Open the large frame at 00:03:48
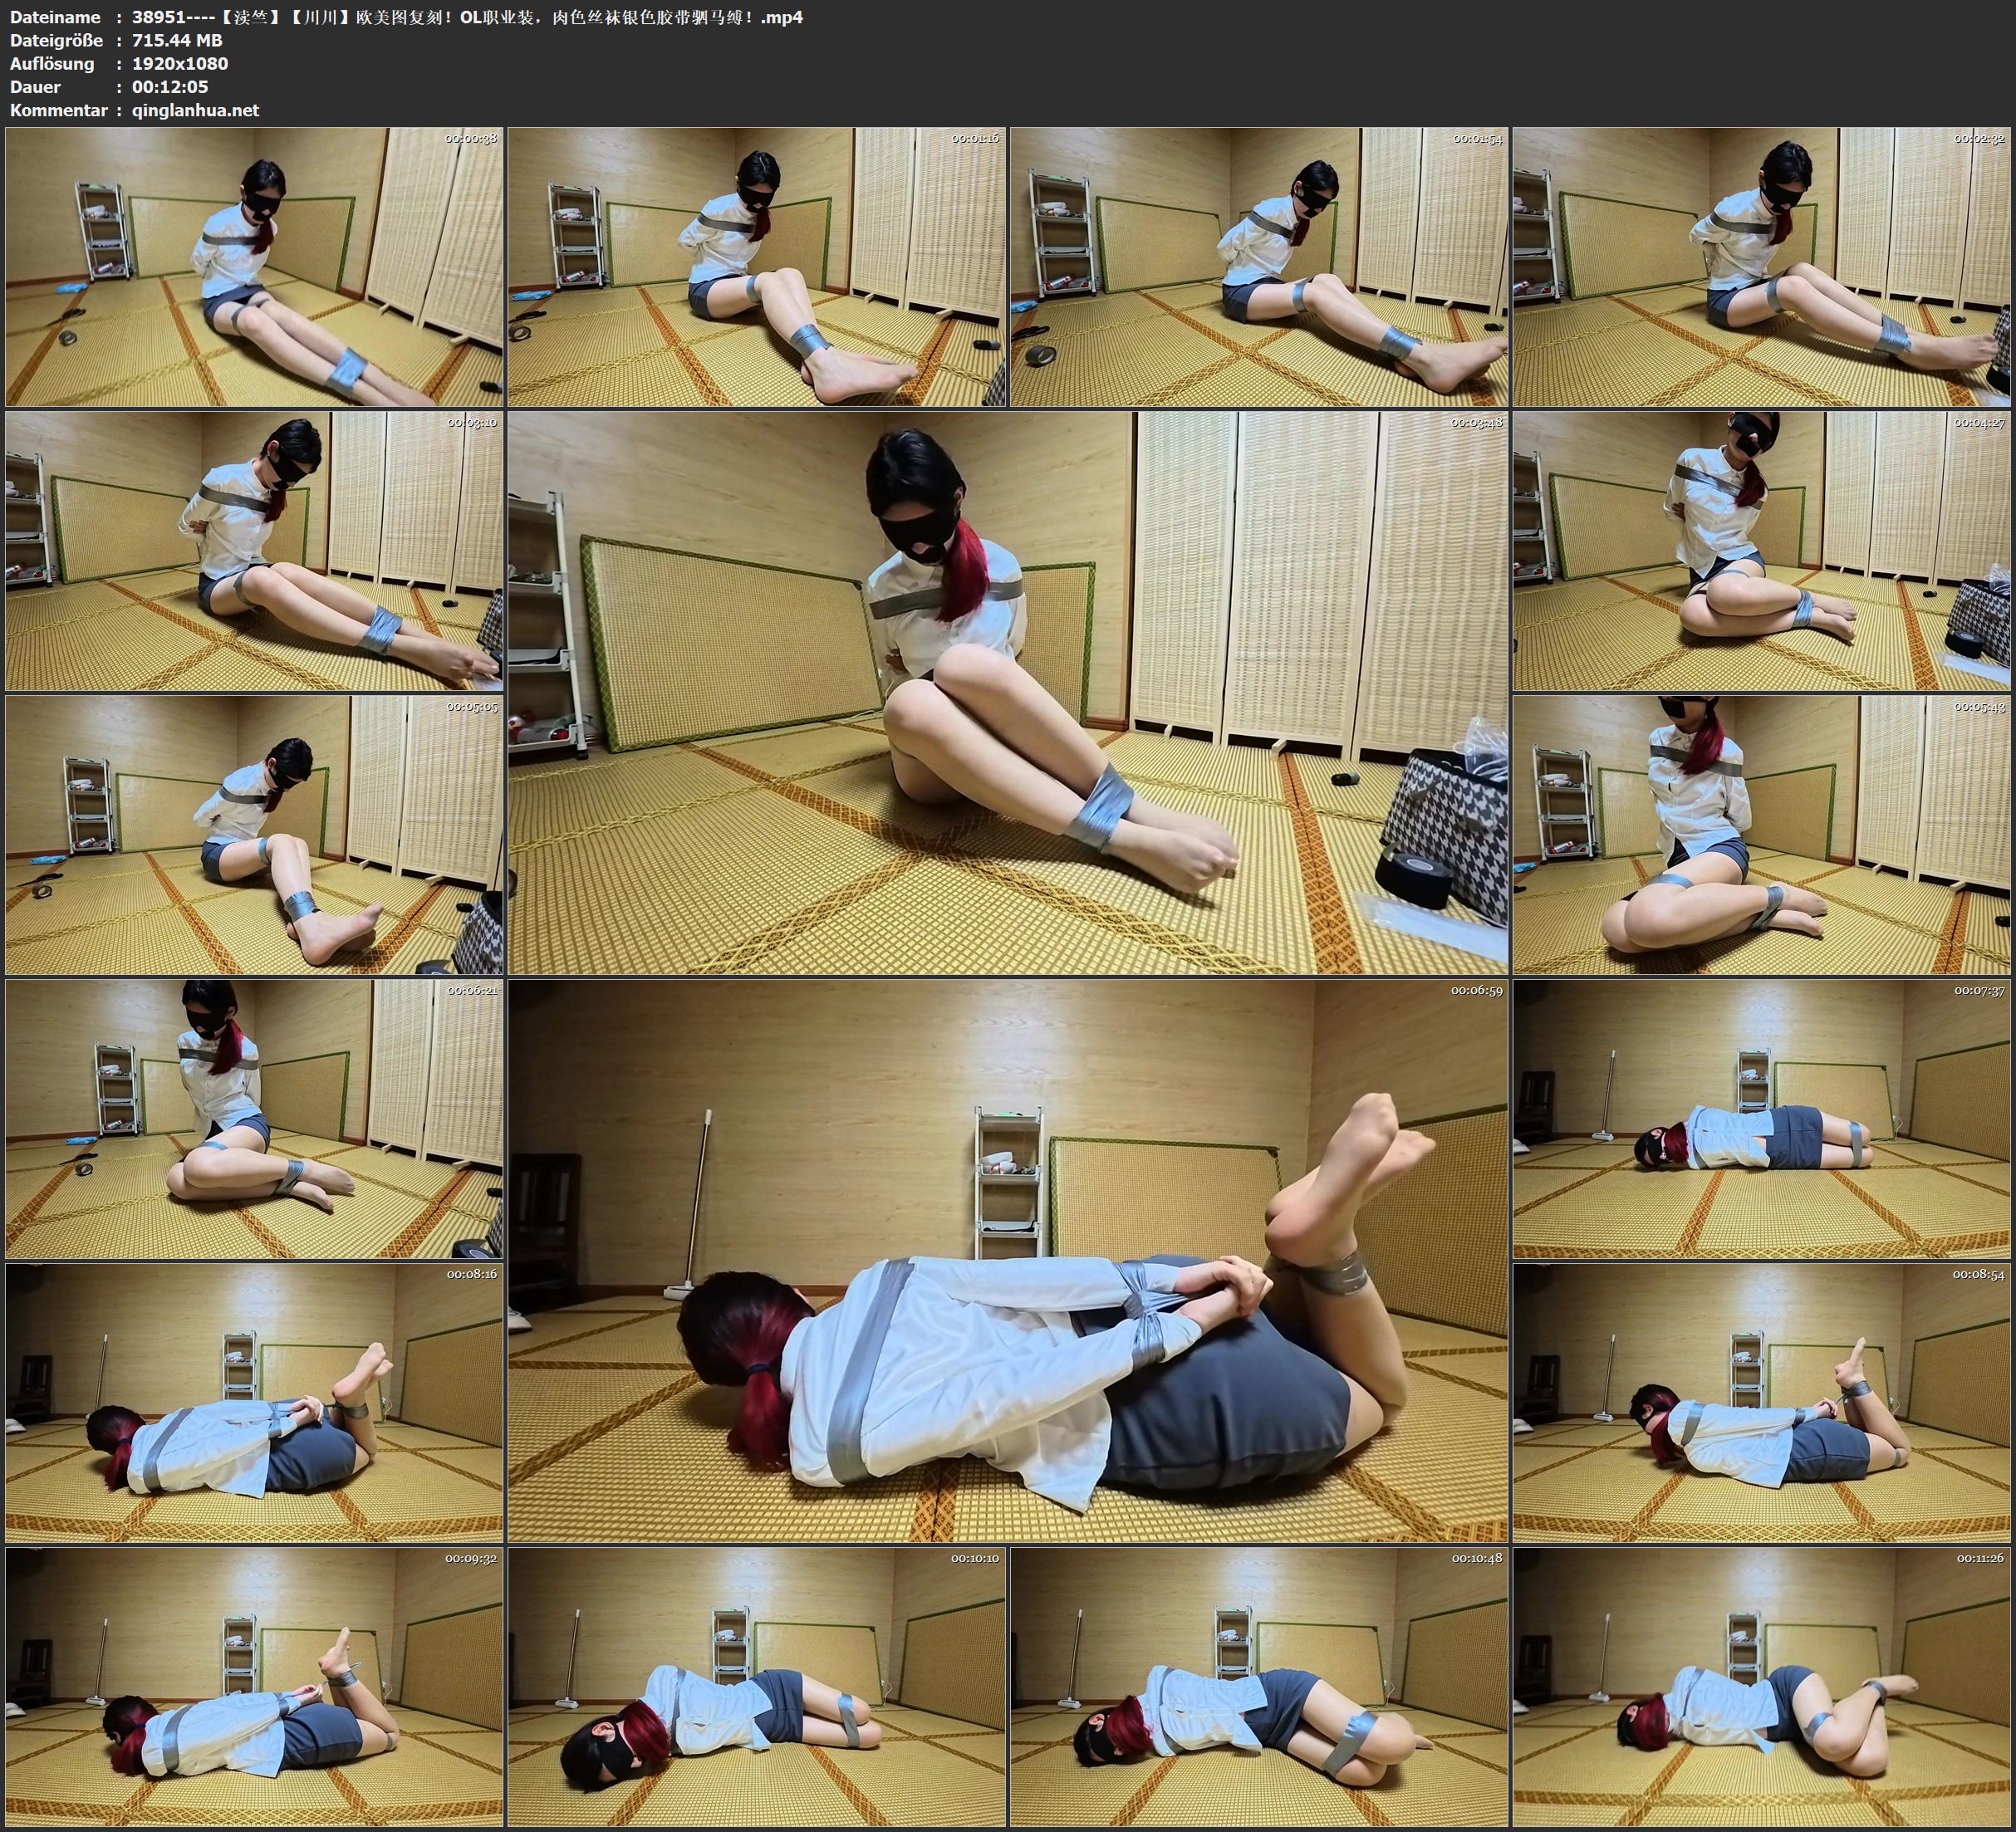2016x1832 pixels. tap(1007, 693)
